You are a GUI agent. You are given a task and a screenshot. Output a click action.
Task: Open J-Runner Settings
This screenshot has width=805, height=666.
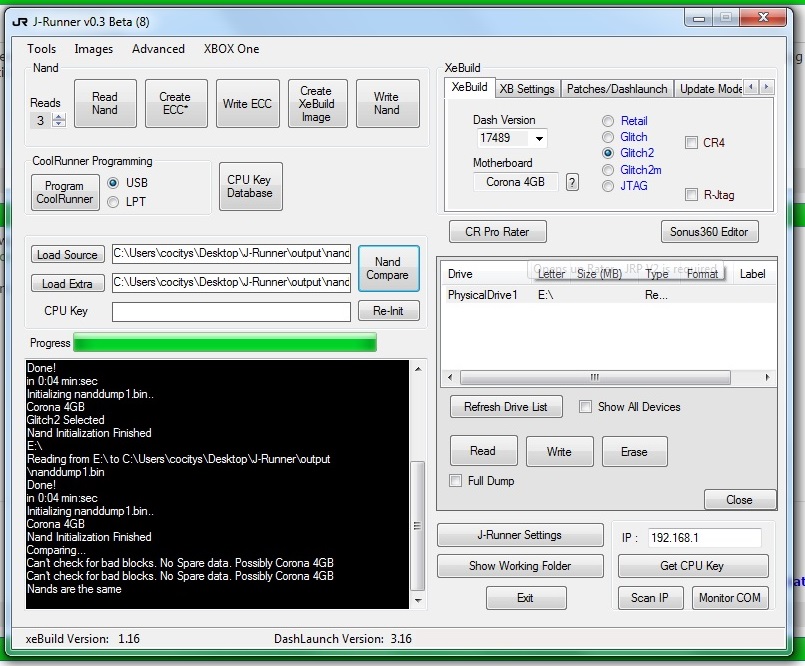(520, 535)
